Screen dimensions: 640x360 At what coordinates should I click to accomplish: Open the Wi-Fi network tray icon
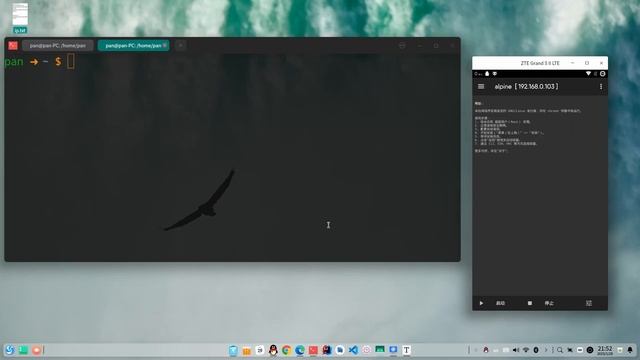[526, 350]
